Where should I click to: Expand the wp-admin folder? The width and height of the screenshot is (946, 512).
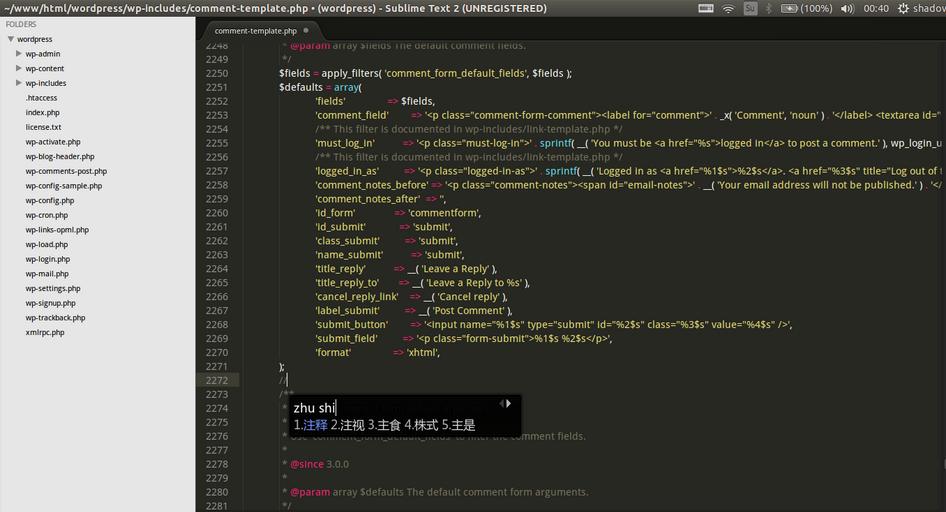(x=19, y=53)
